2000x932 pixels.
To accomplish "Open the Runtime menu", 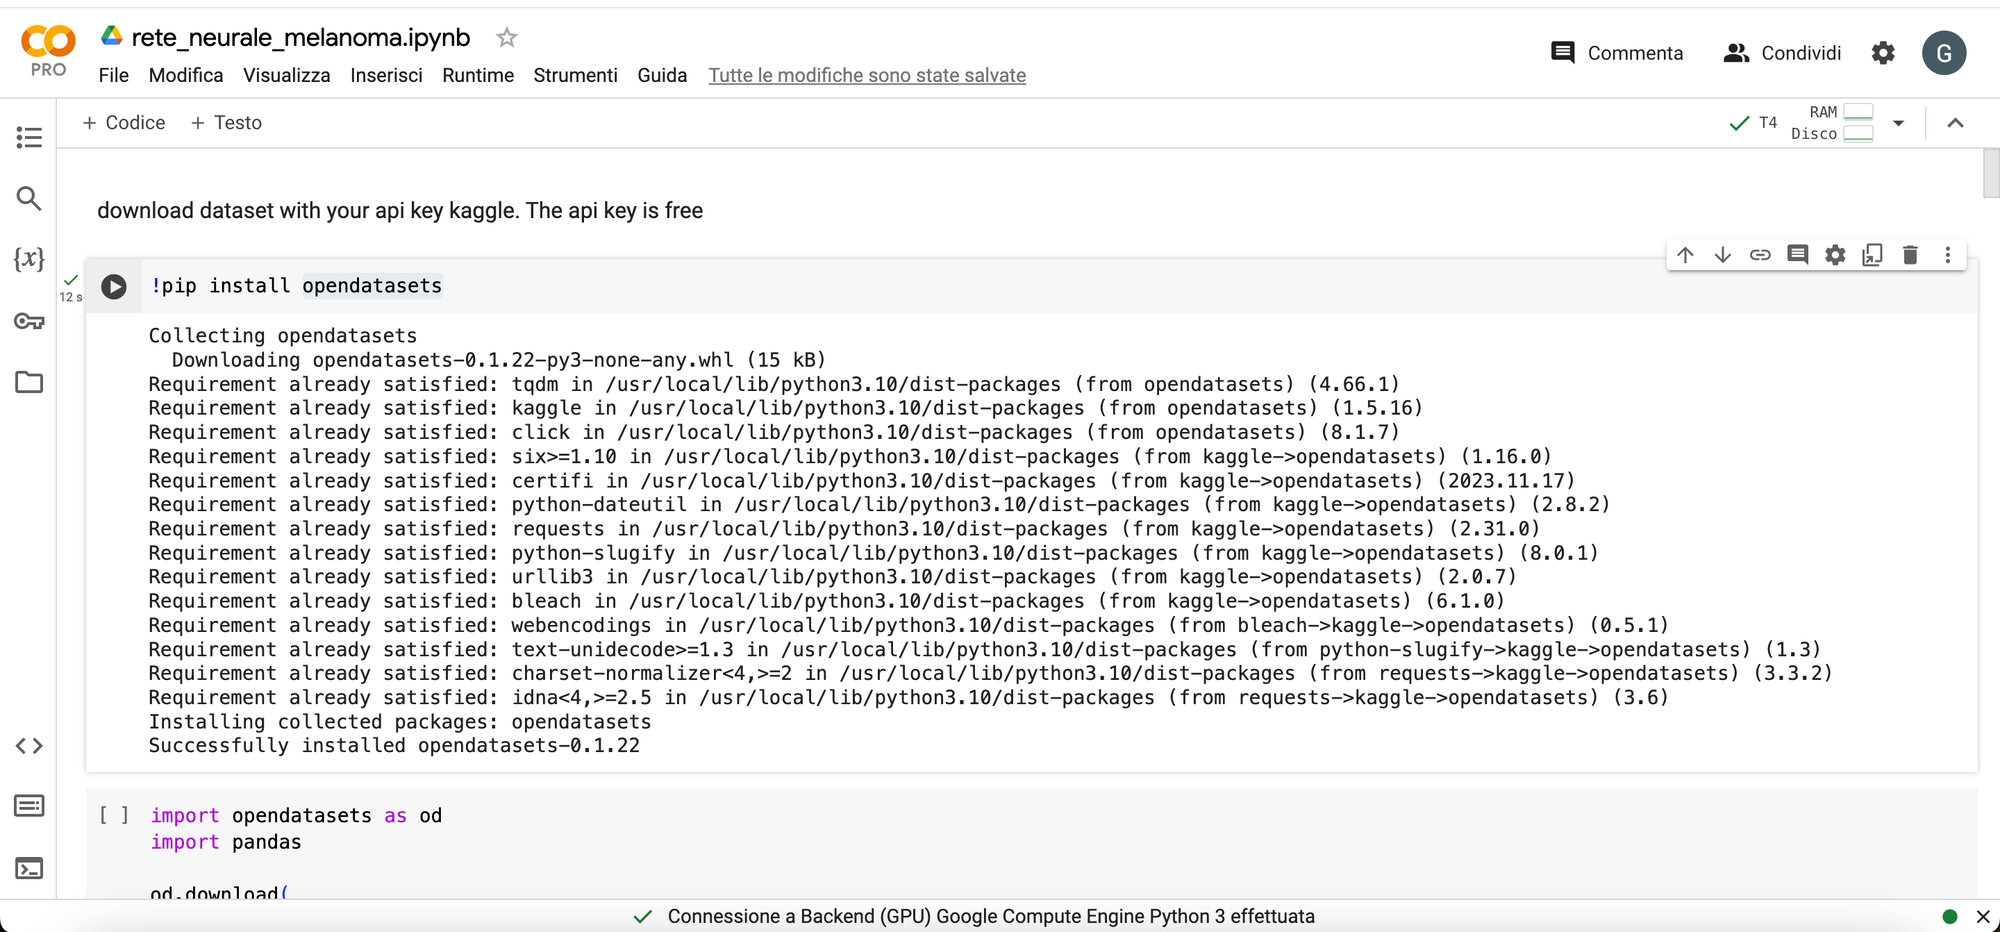I will point(478,75).
